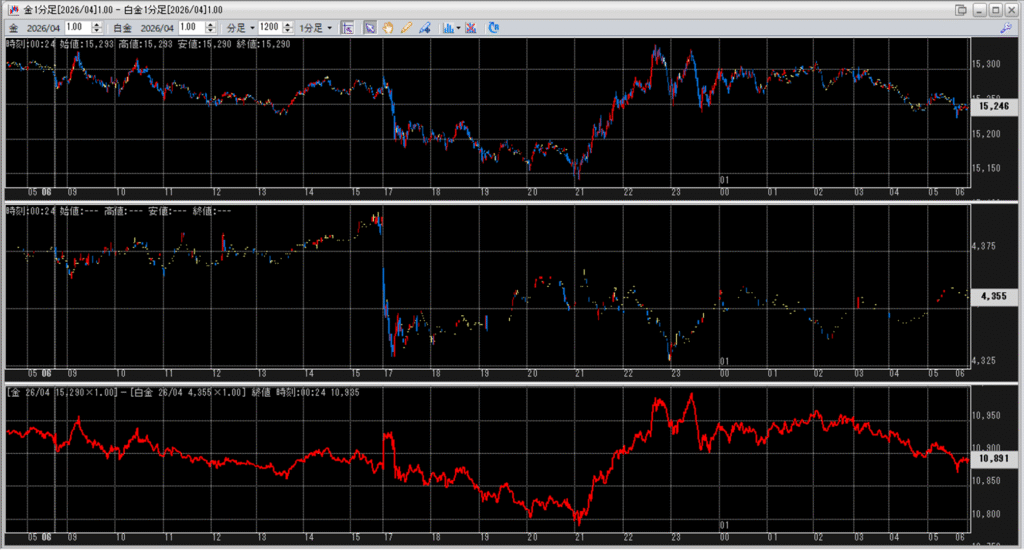Toggle the crosshair cursor tool
Image resolution: width=1024 pixels, height=550 pixels.
[346, 28]
